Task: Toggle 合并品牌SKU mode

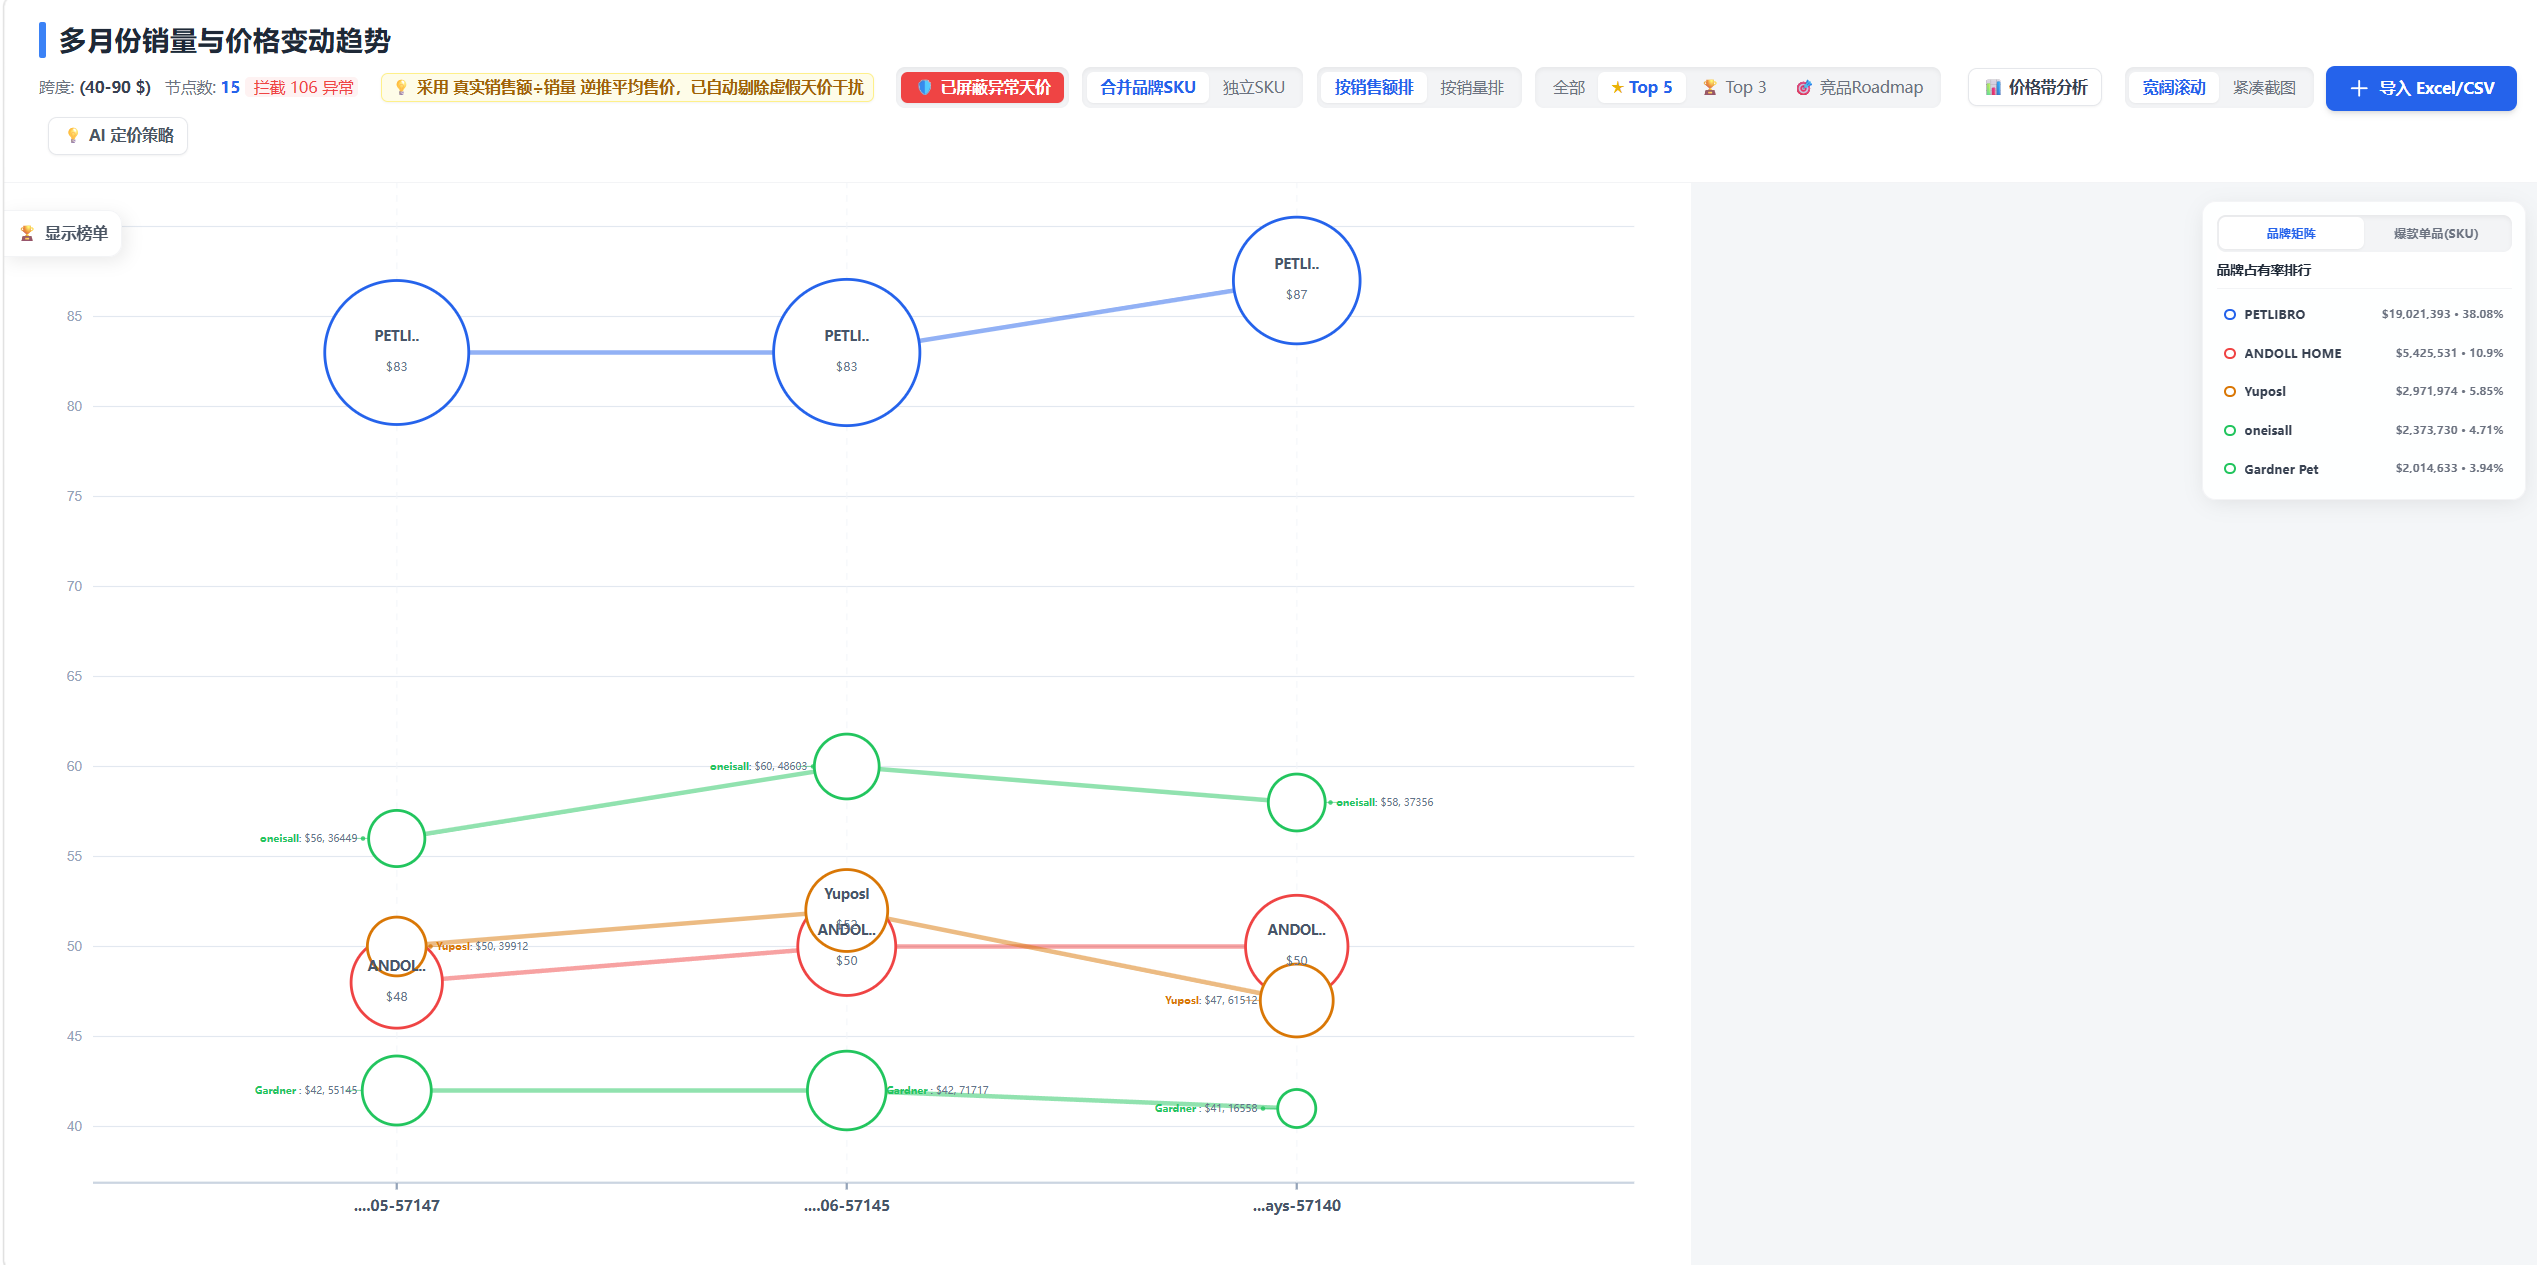Action: [1147, 87]
